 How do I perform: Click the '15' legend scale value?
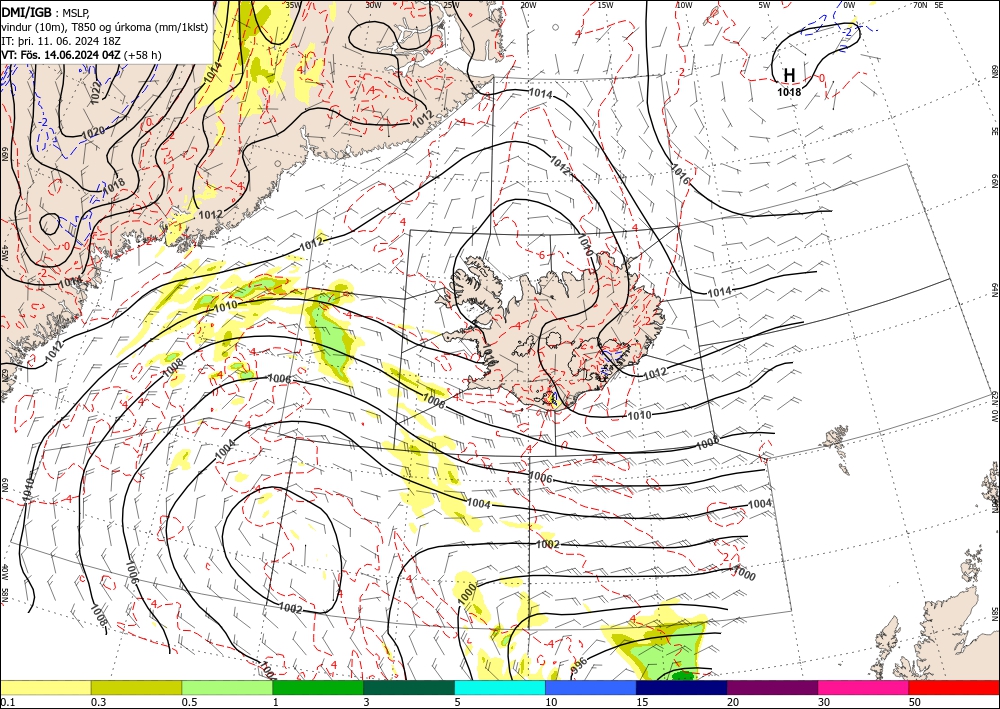click(642, 702)
